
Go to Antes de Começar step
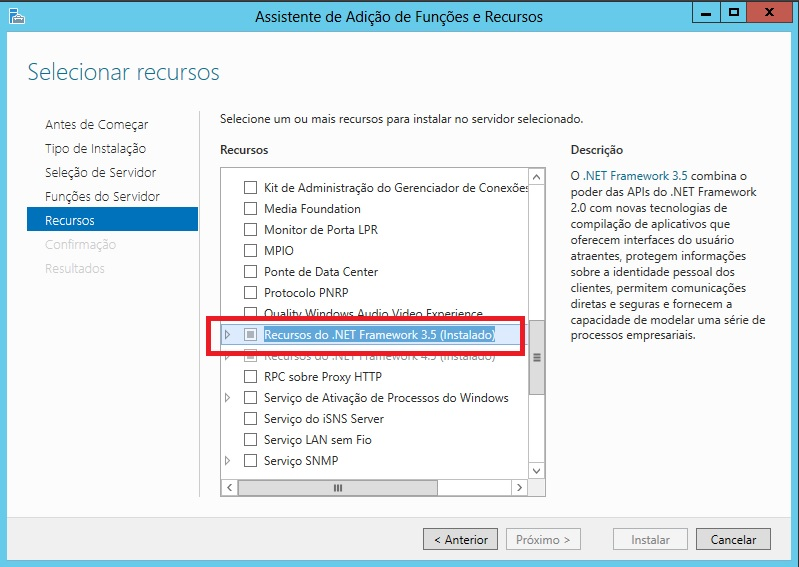click(97, 125)
